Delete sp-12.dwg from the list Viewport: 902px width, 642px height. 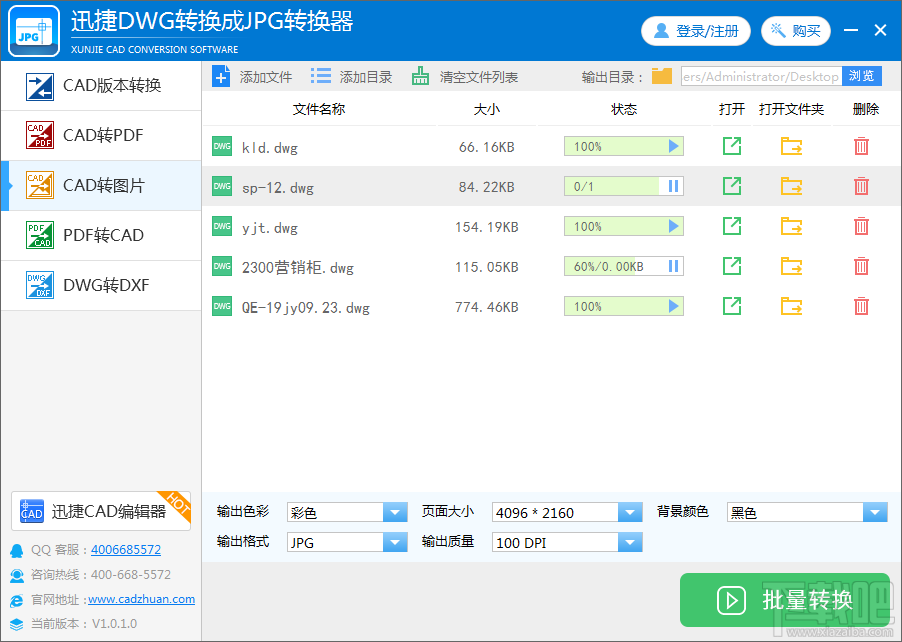pos(861,186)
